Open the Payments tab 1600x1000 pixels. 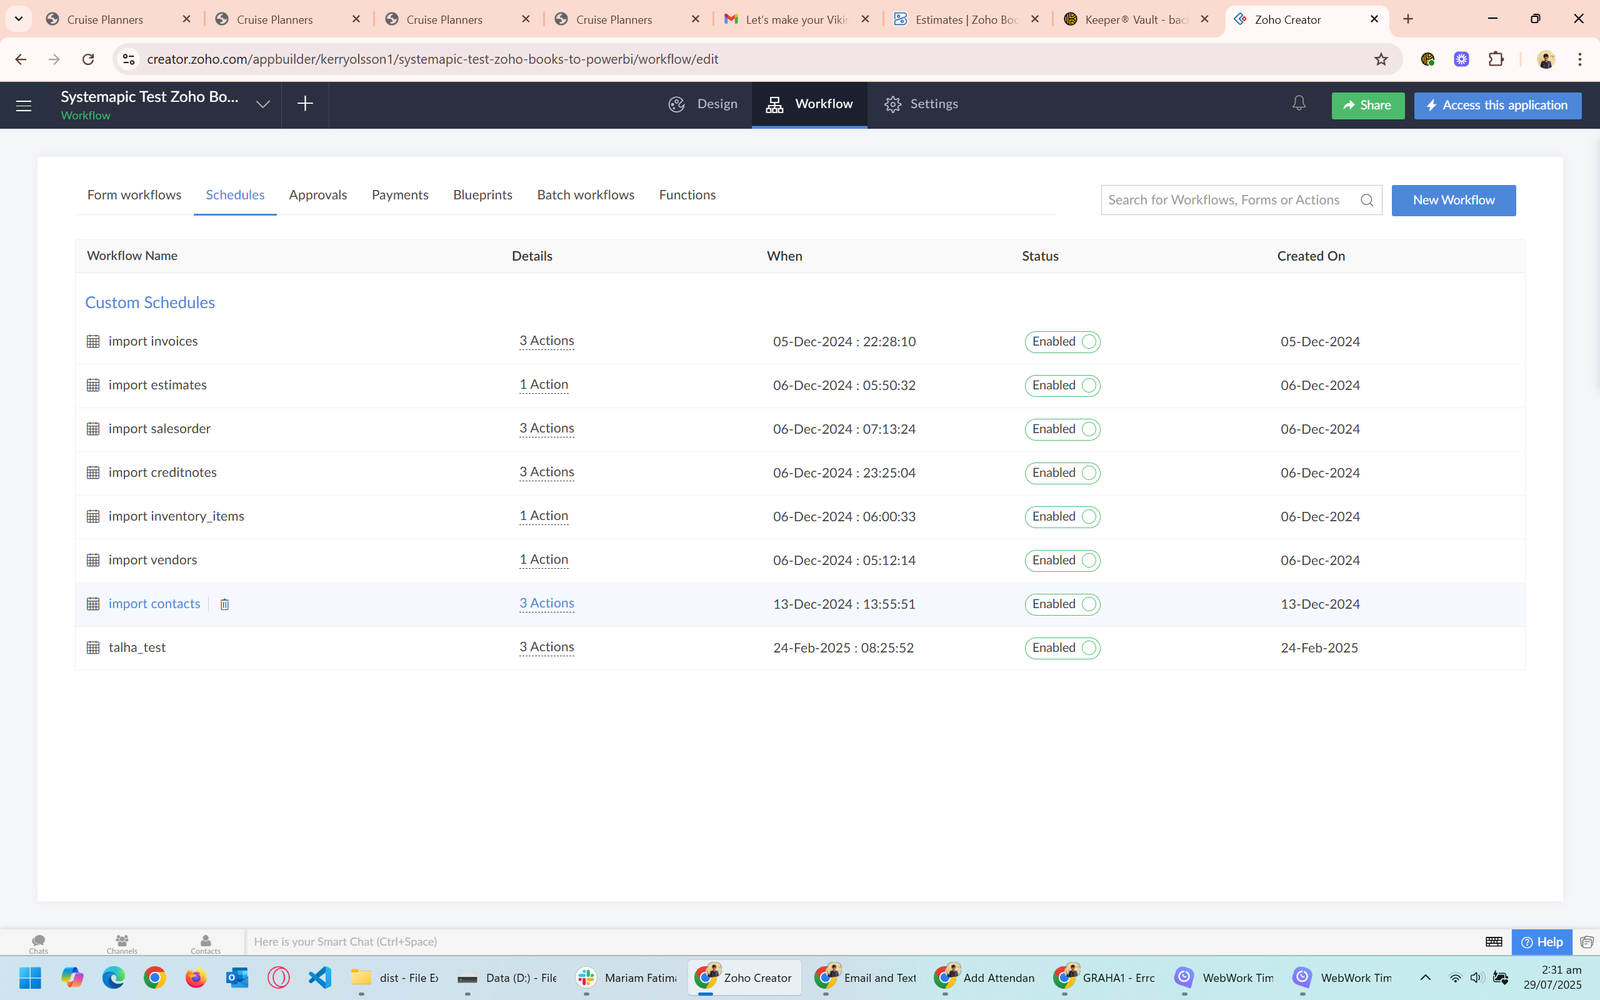point(400,195)
